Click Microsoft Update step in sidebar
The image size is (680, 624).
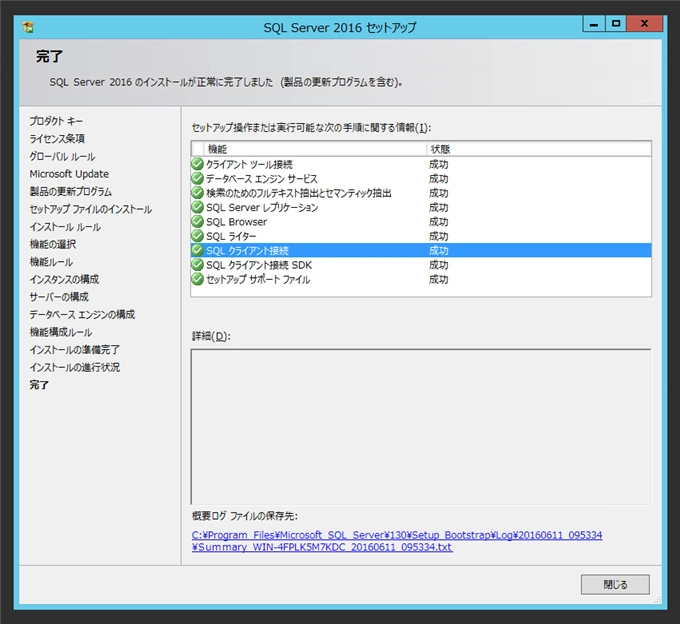(x=69, y=174)
